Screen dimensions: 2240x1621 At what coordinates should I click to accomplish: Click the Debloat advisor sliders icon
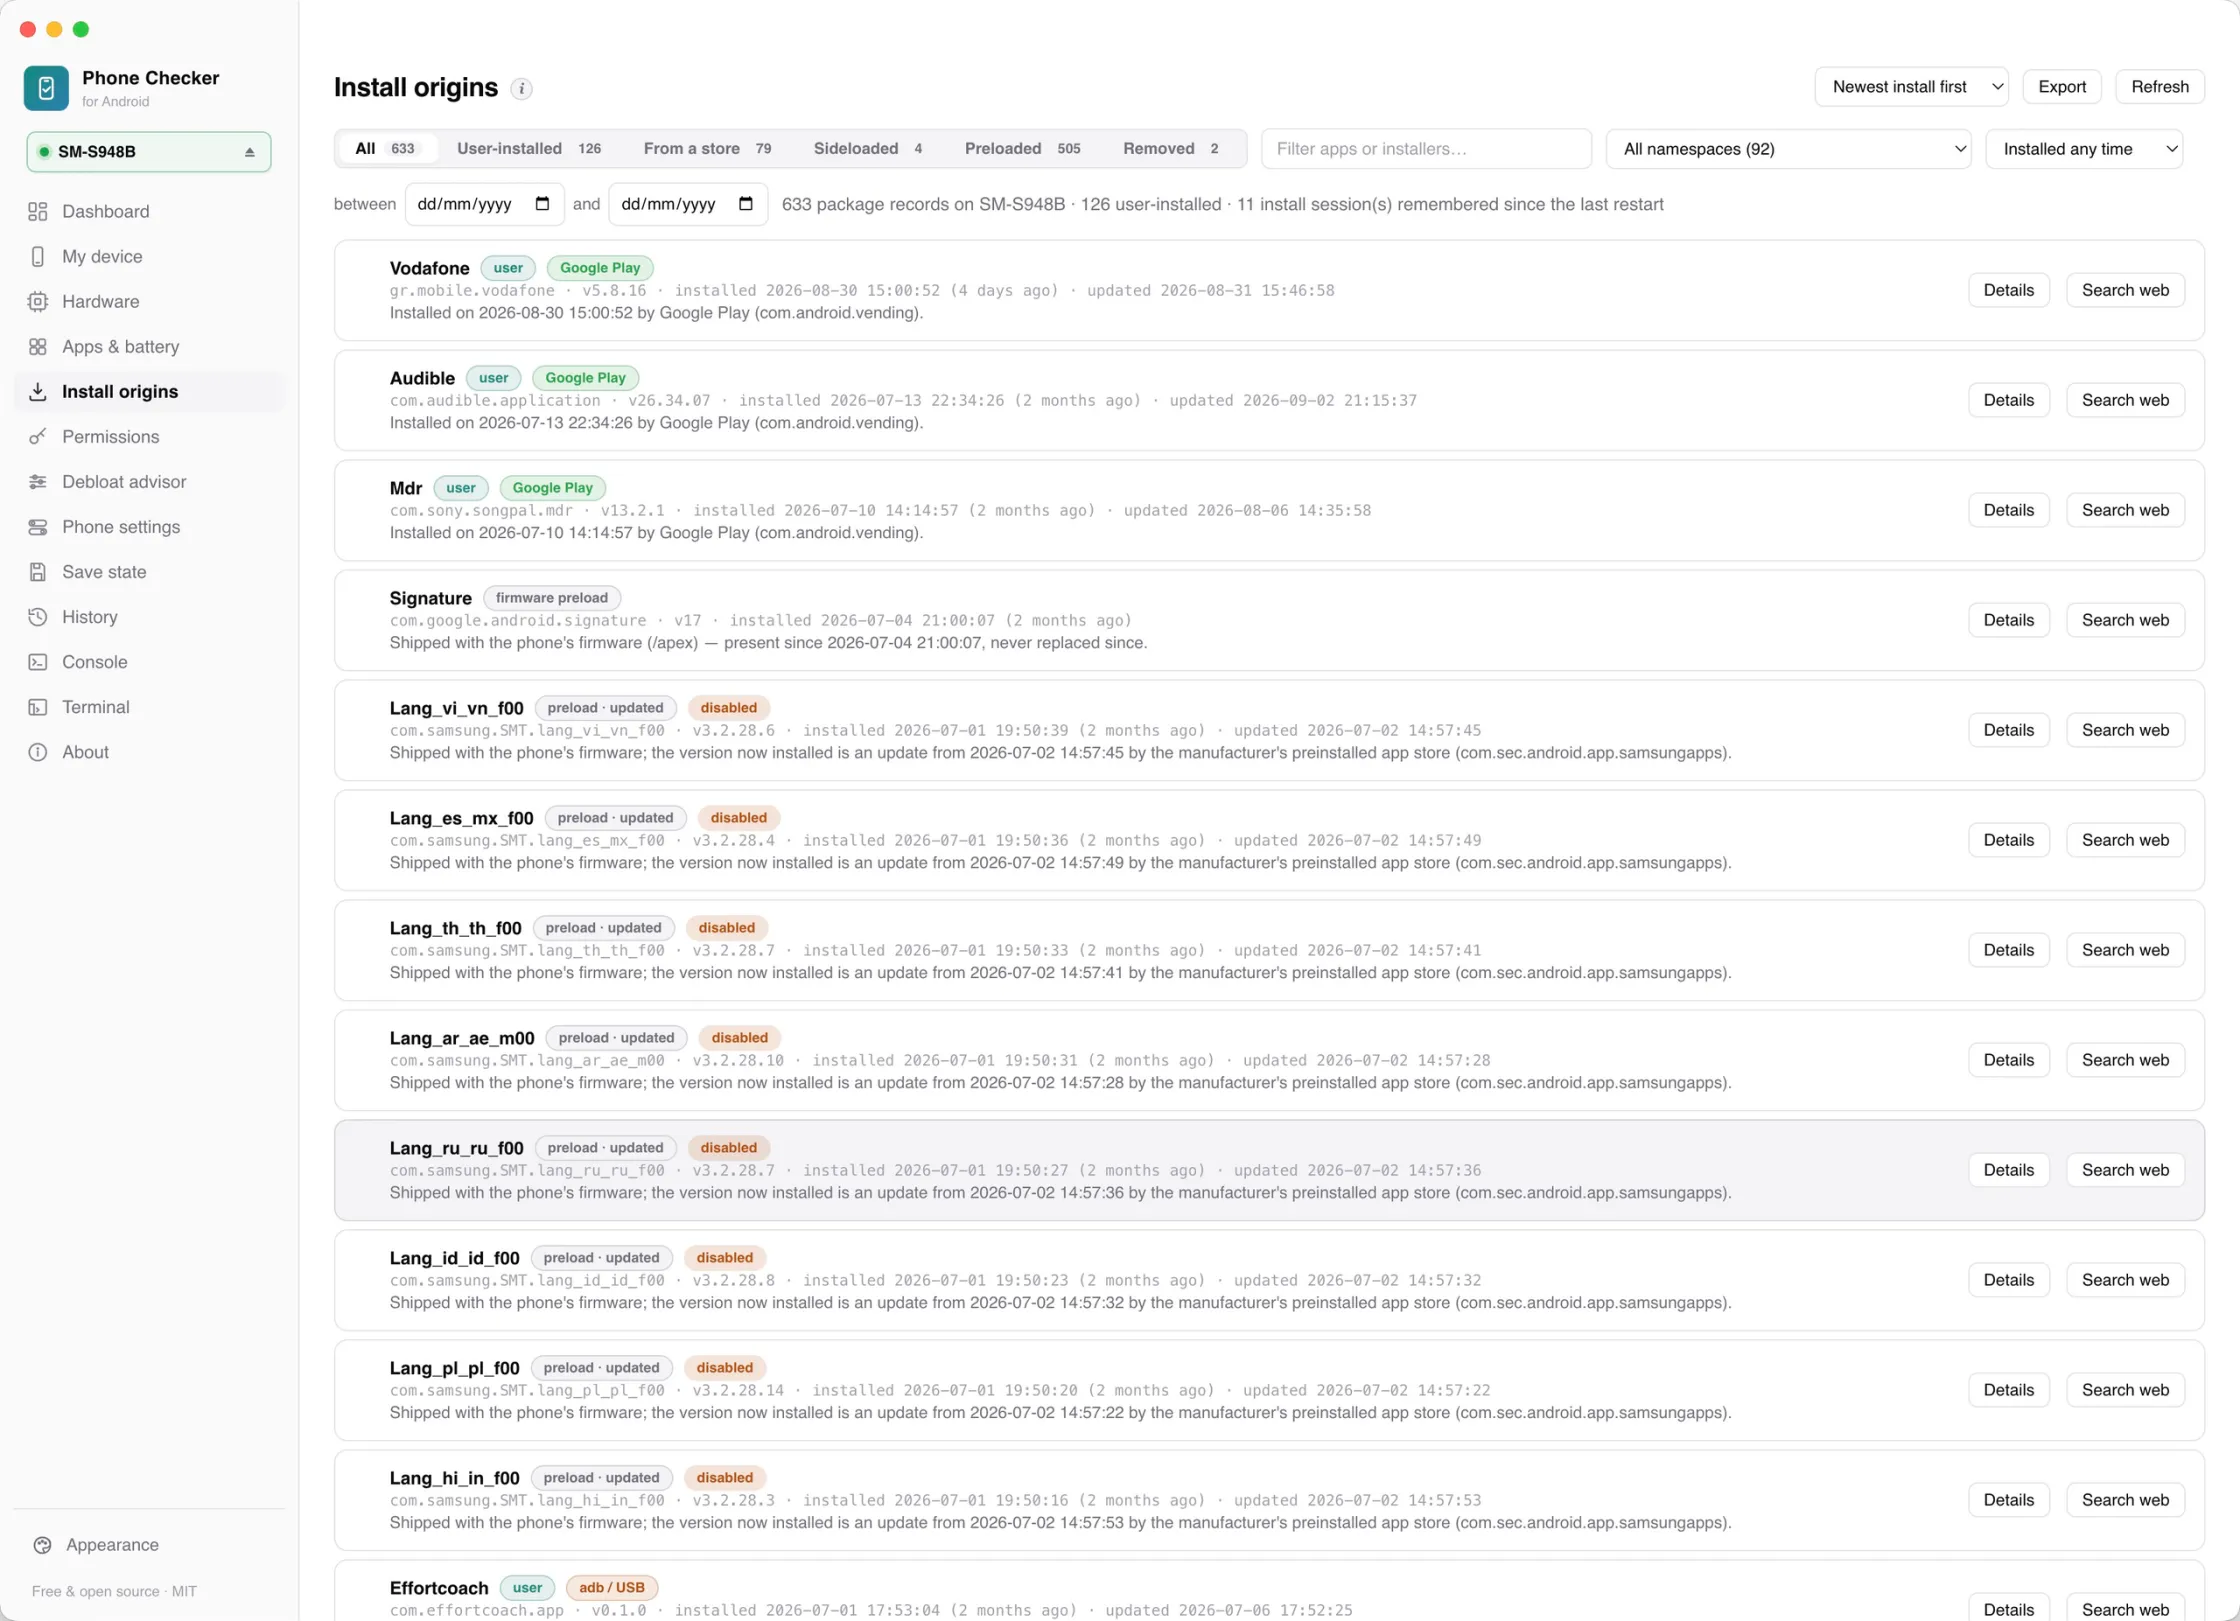pos(38,481)
